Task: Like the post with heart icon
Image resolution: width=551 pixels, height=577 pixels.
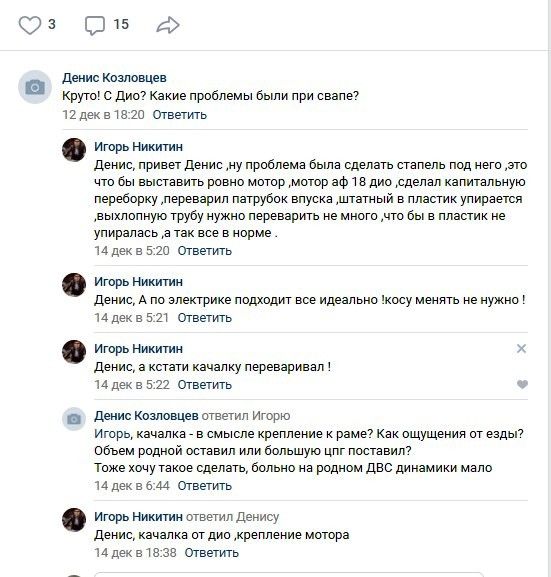Action: click(29, 25)
